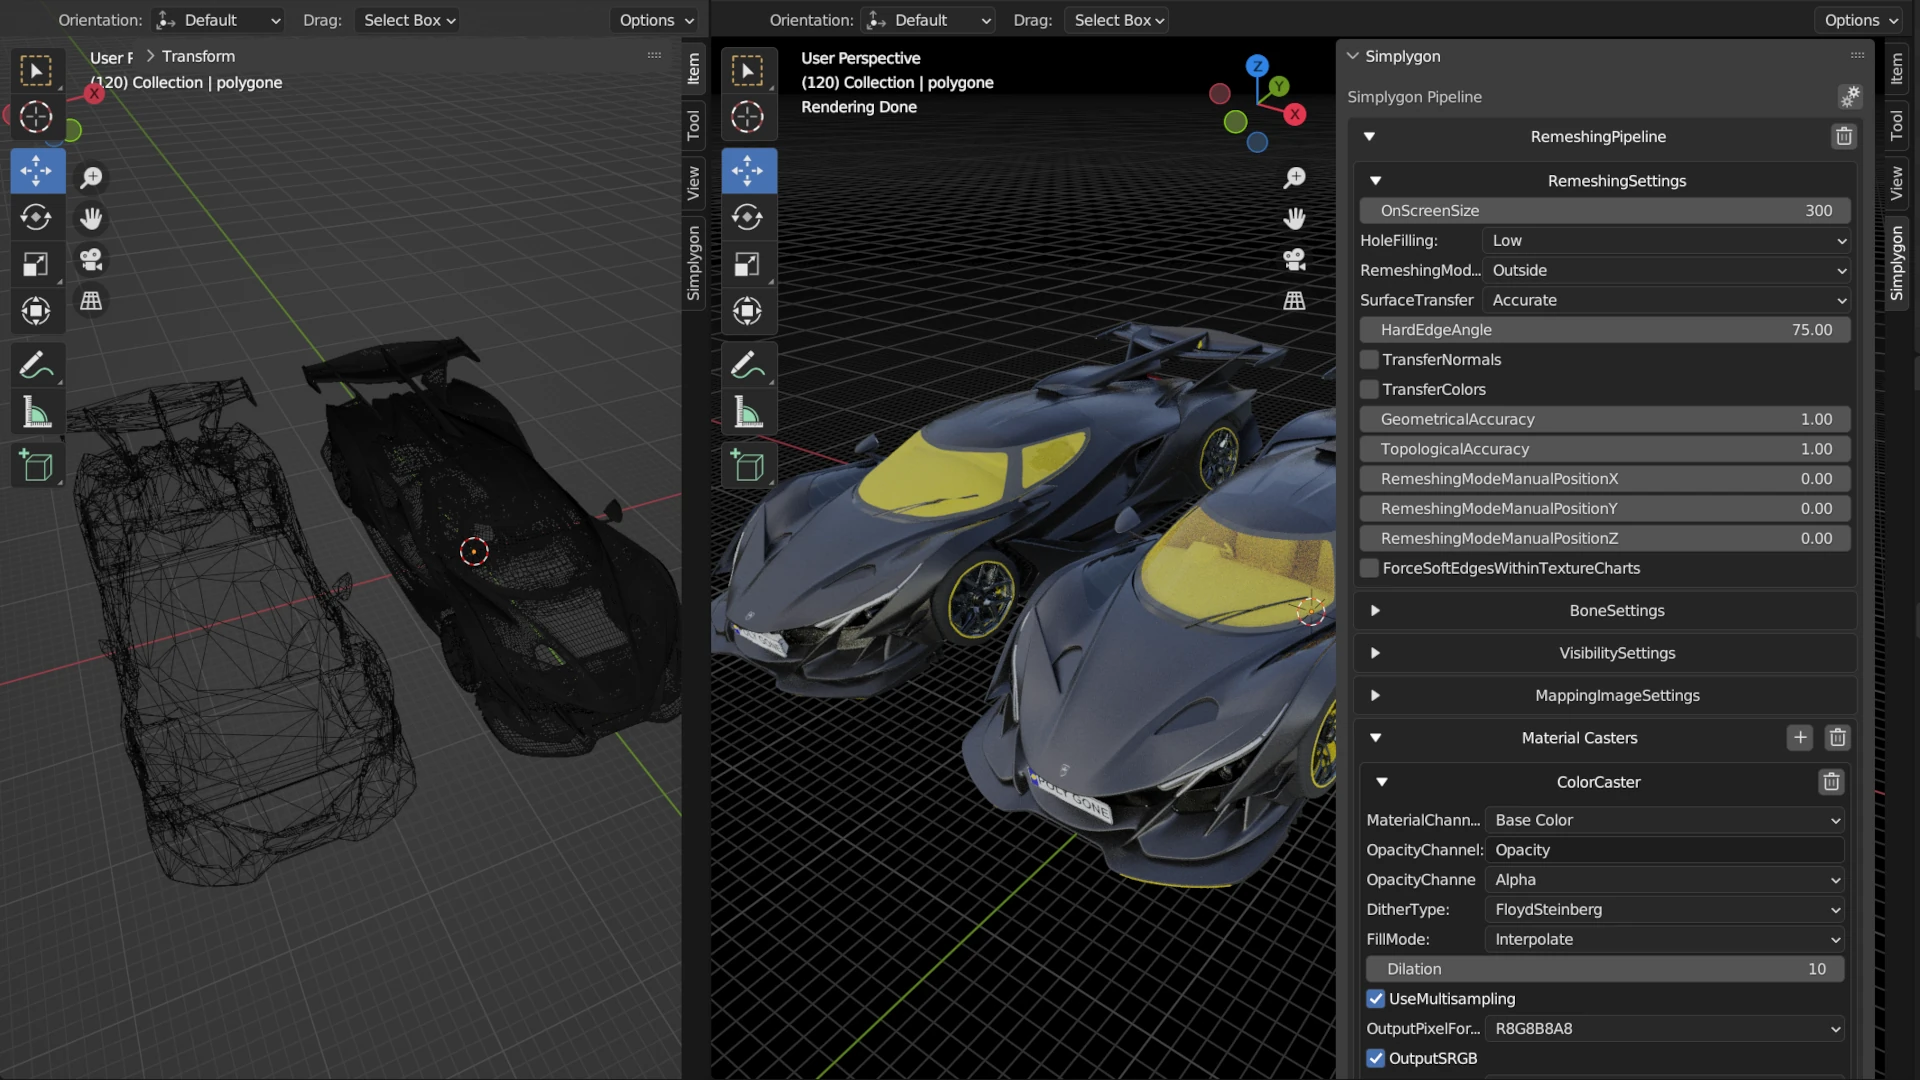This screenshot has width=1920, height=1080.
Task: Activate the Rotate tool in right viewport
Action: point(748,217)
